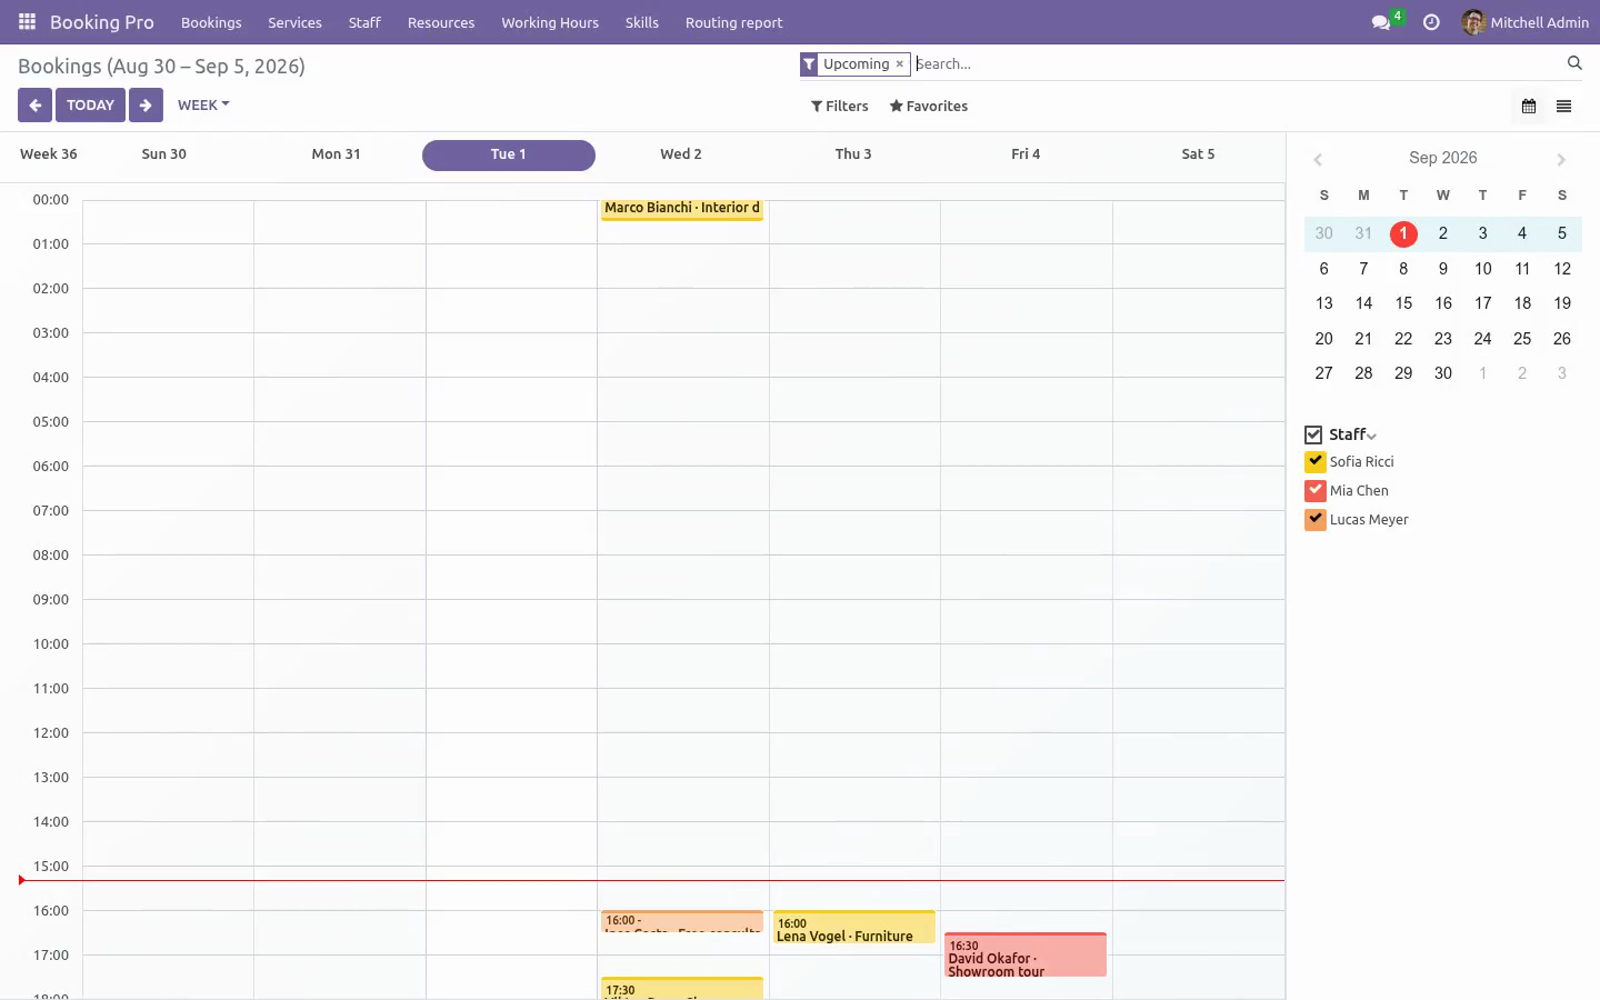Open the Staff menu in navbar

364,22
